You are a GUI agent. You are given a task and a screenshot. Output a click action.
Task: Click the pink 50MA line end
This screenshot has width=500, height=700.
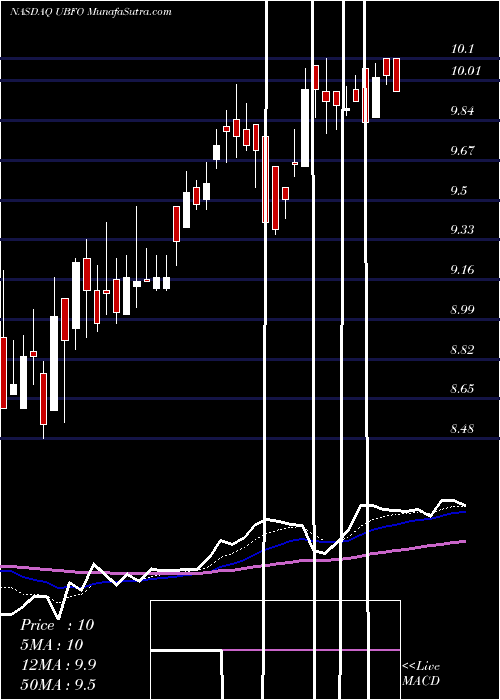(464, 542)
